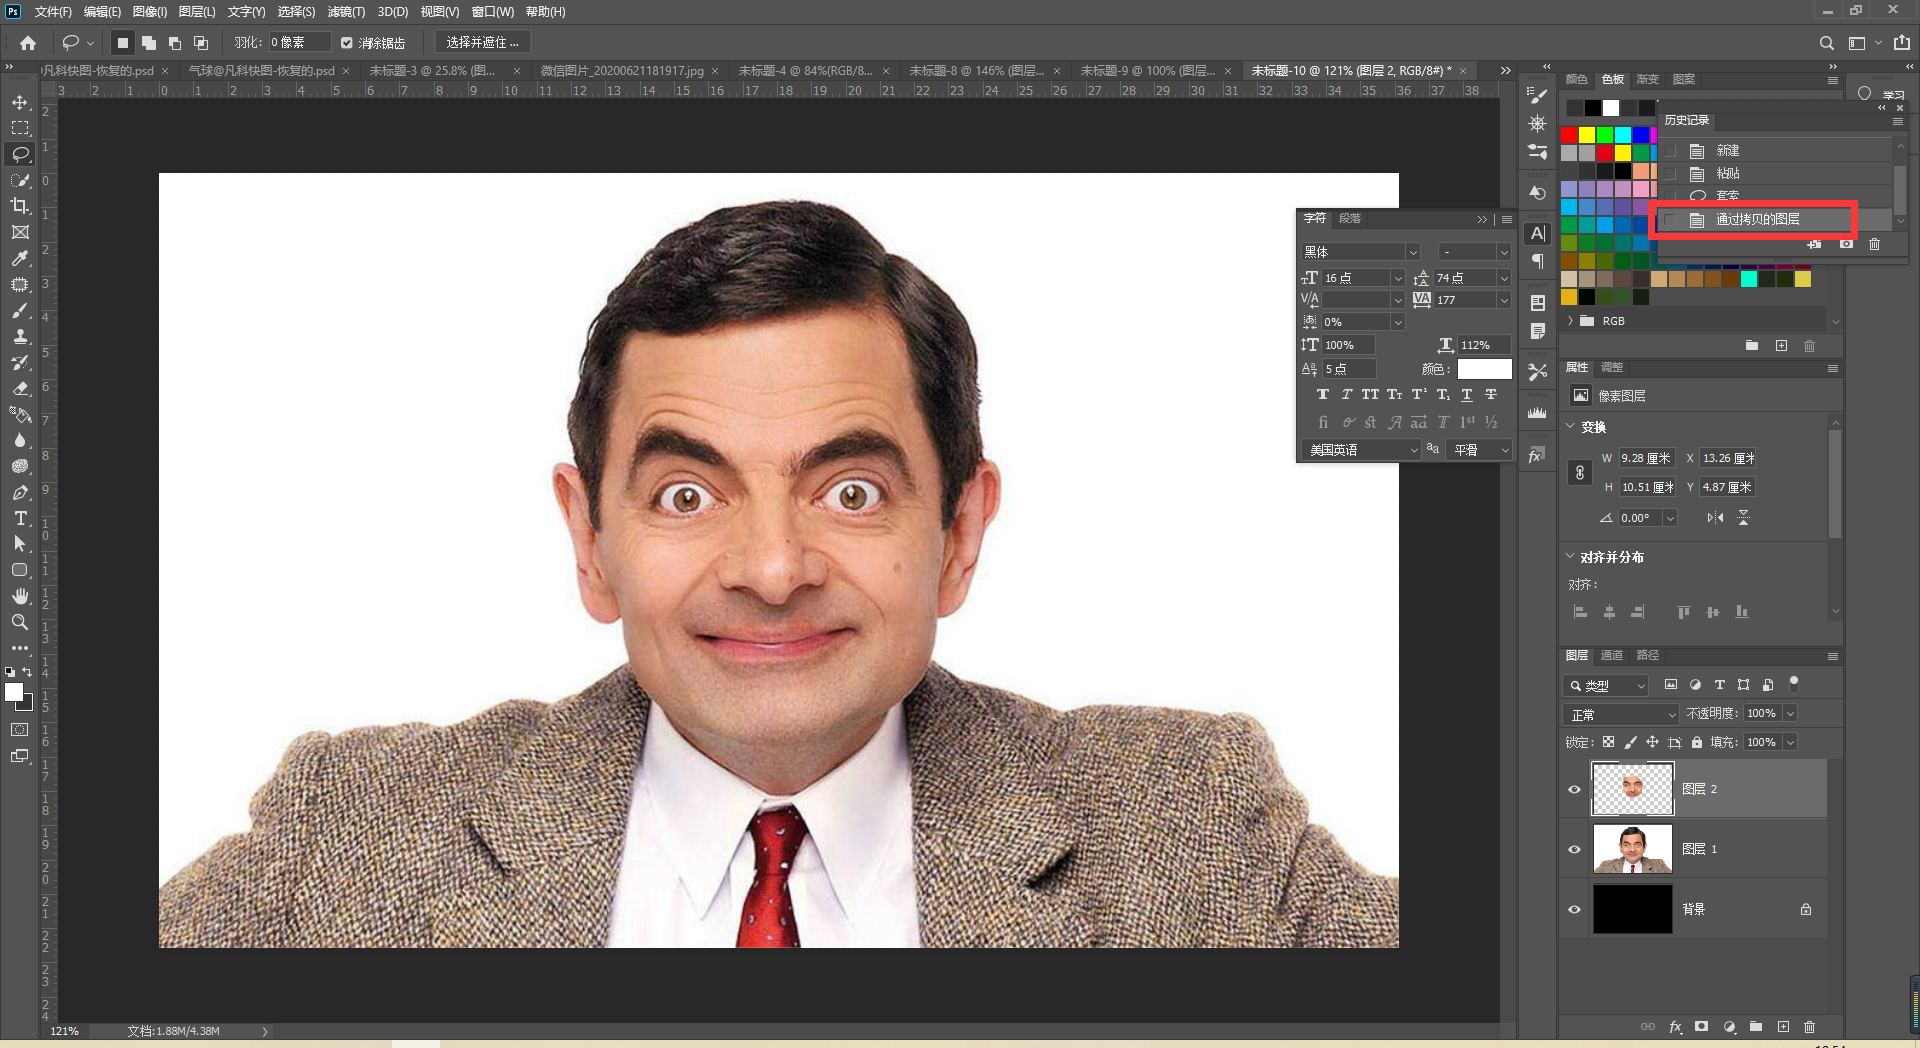Select the Eraser tool
Viewport: 1920px width, 1048px height.
pyautogui.click(x=20, y=388)
